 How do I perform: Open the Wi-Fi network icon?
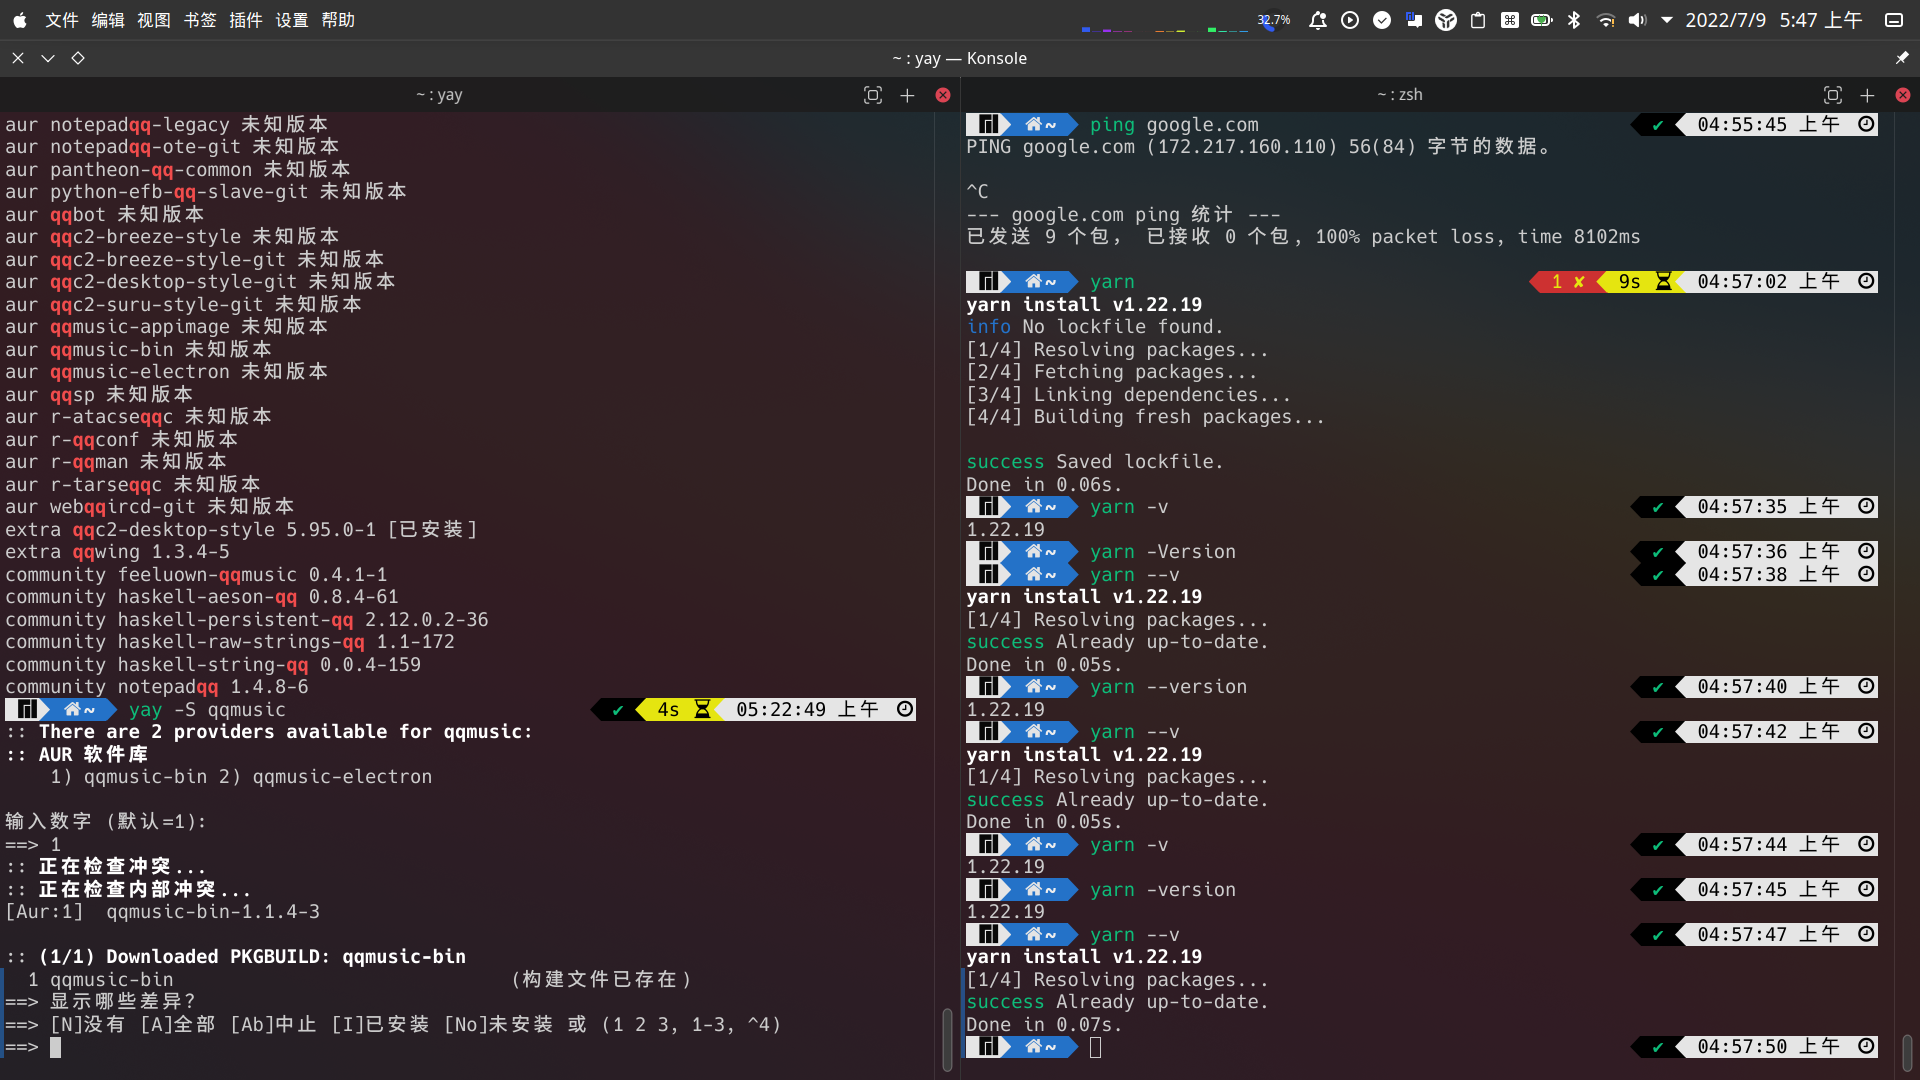coord(1606,20)
